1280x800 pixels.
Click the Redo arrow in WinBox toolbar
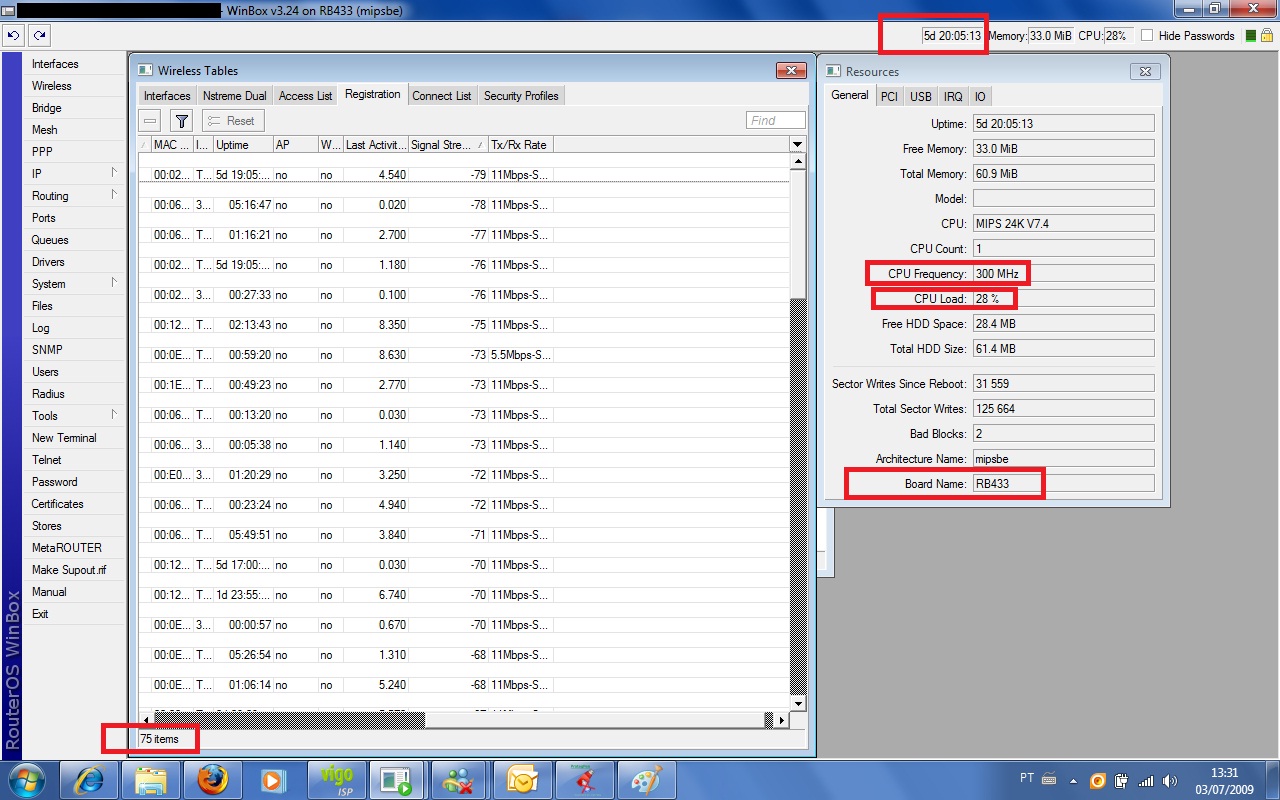pos(39,35)
